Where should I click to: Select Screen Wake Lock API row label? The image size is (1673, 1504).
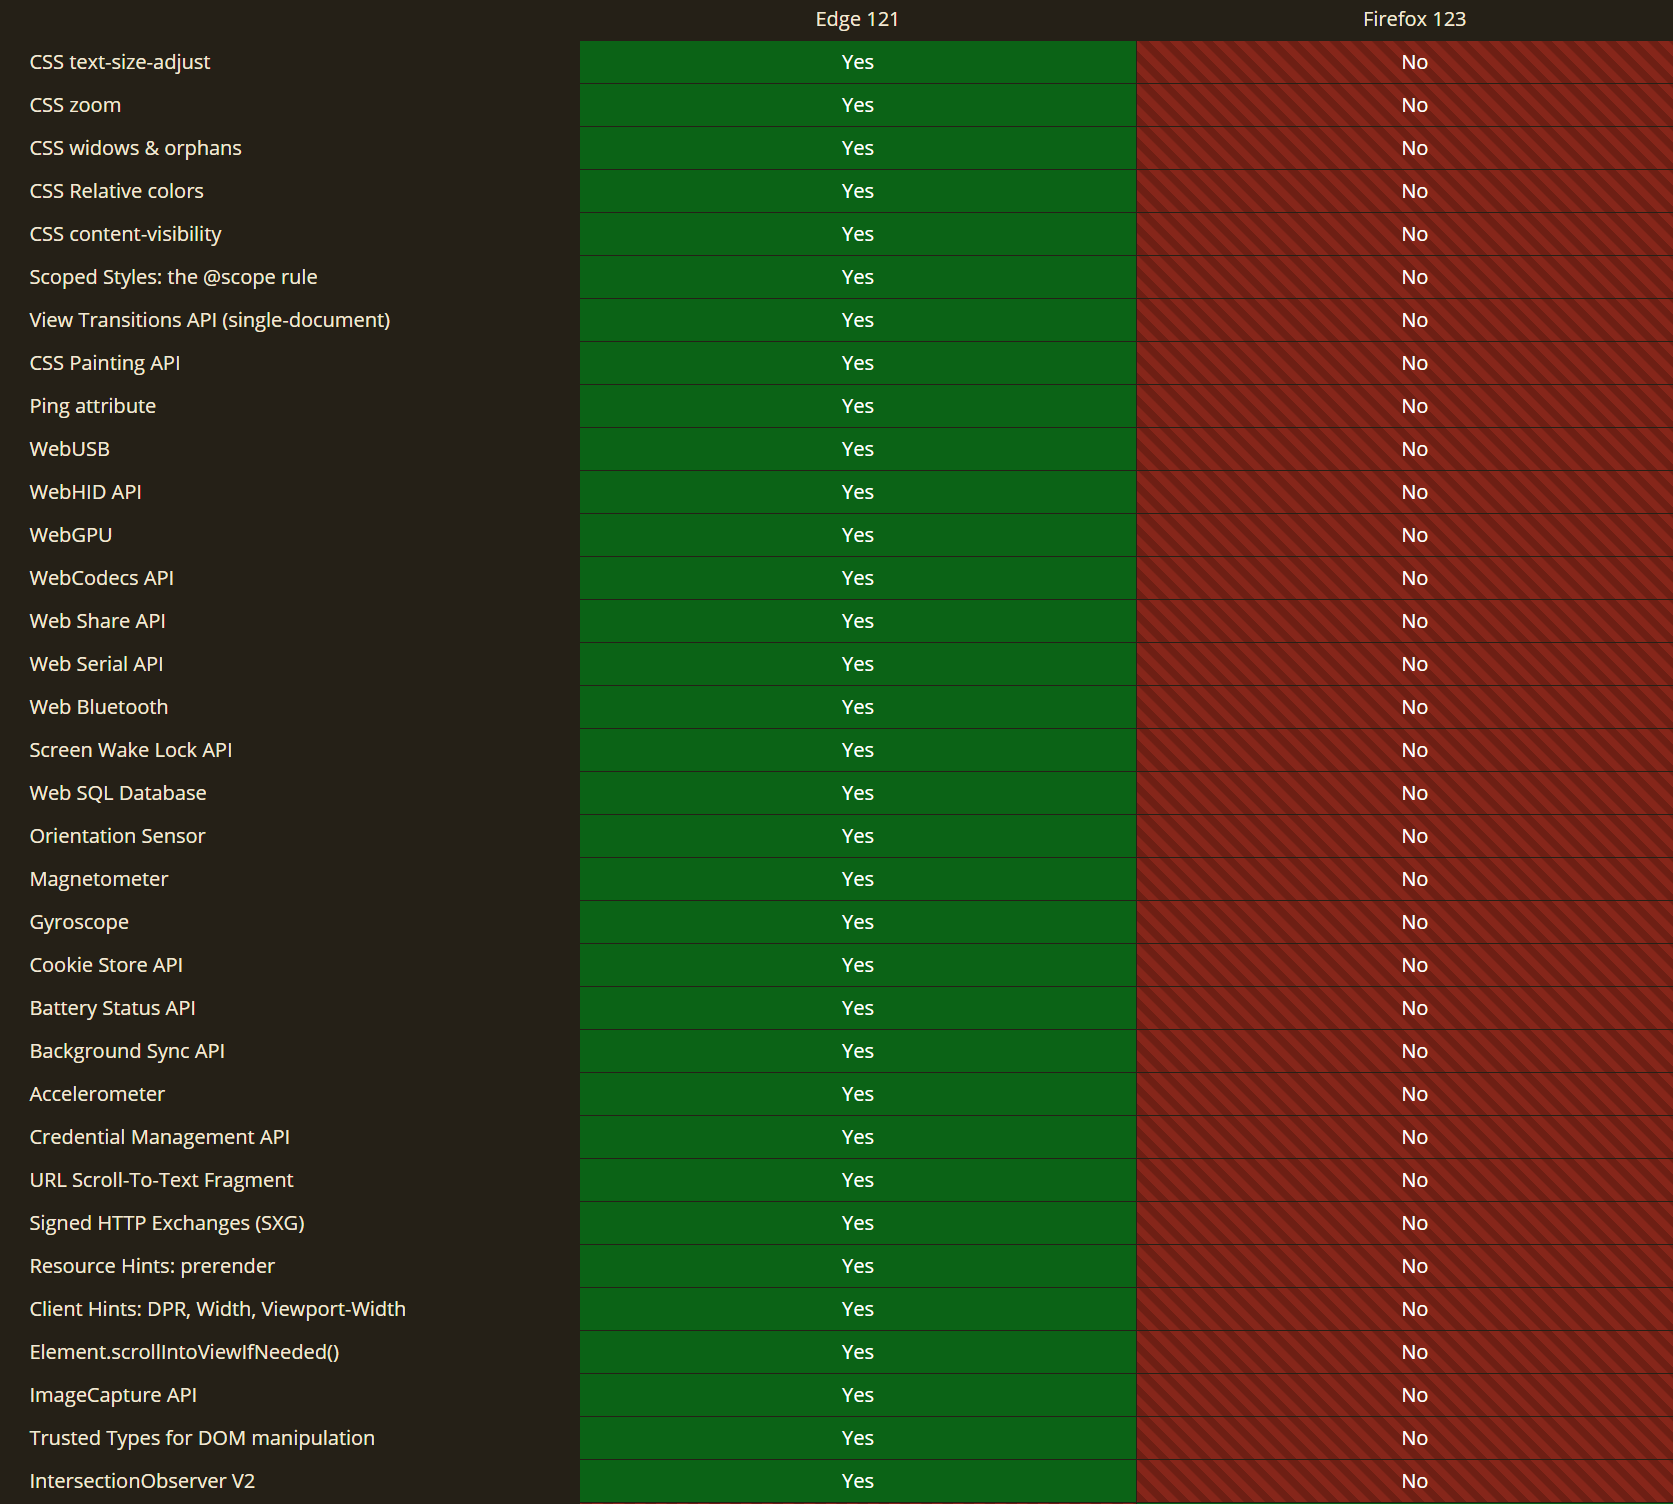[130, 750]
